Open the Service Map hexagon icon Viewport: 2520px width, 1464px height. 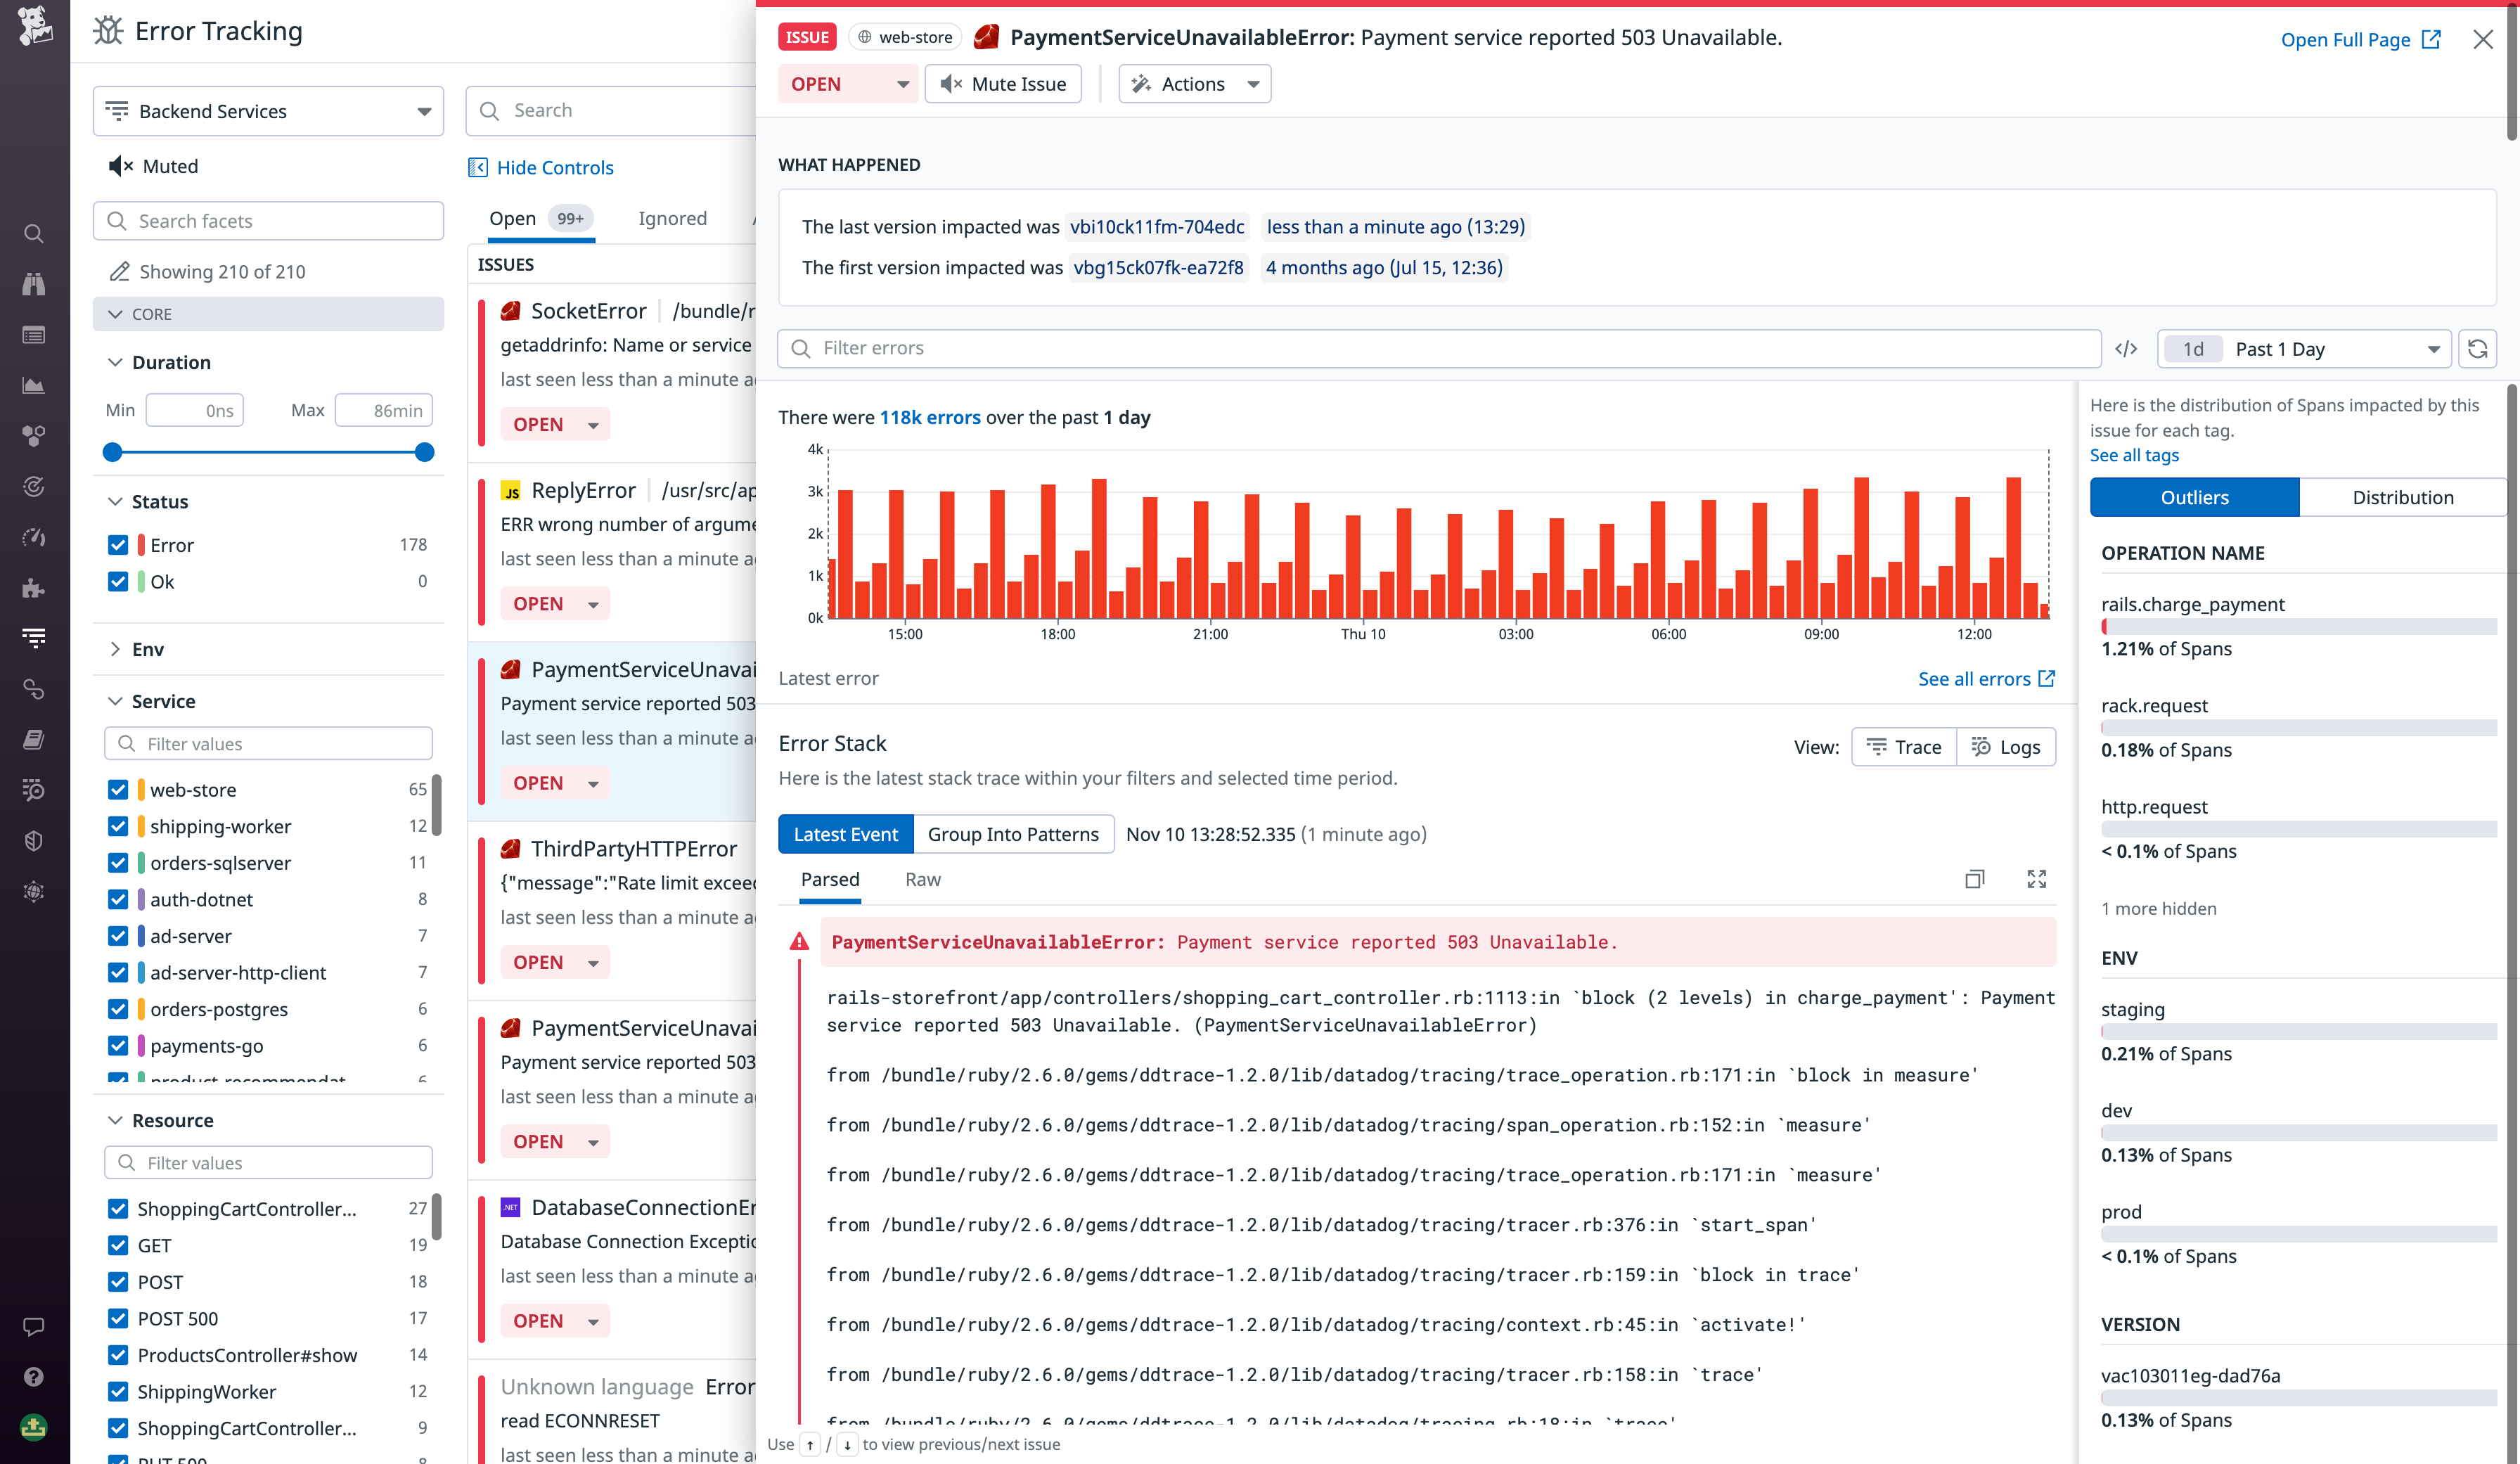click(x=34, y=435)
